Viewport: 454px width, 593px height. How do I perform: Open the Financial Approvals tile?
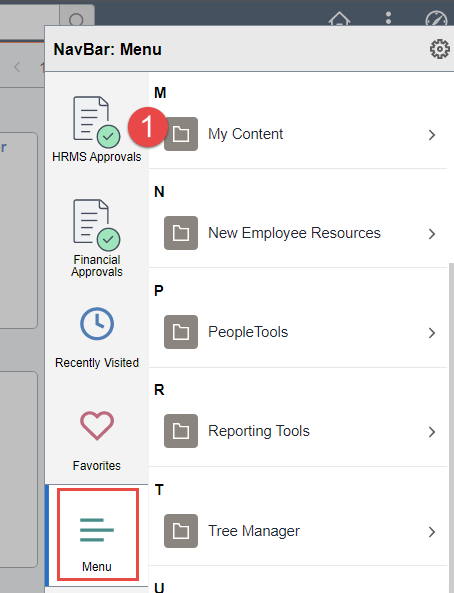(96, 238)
